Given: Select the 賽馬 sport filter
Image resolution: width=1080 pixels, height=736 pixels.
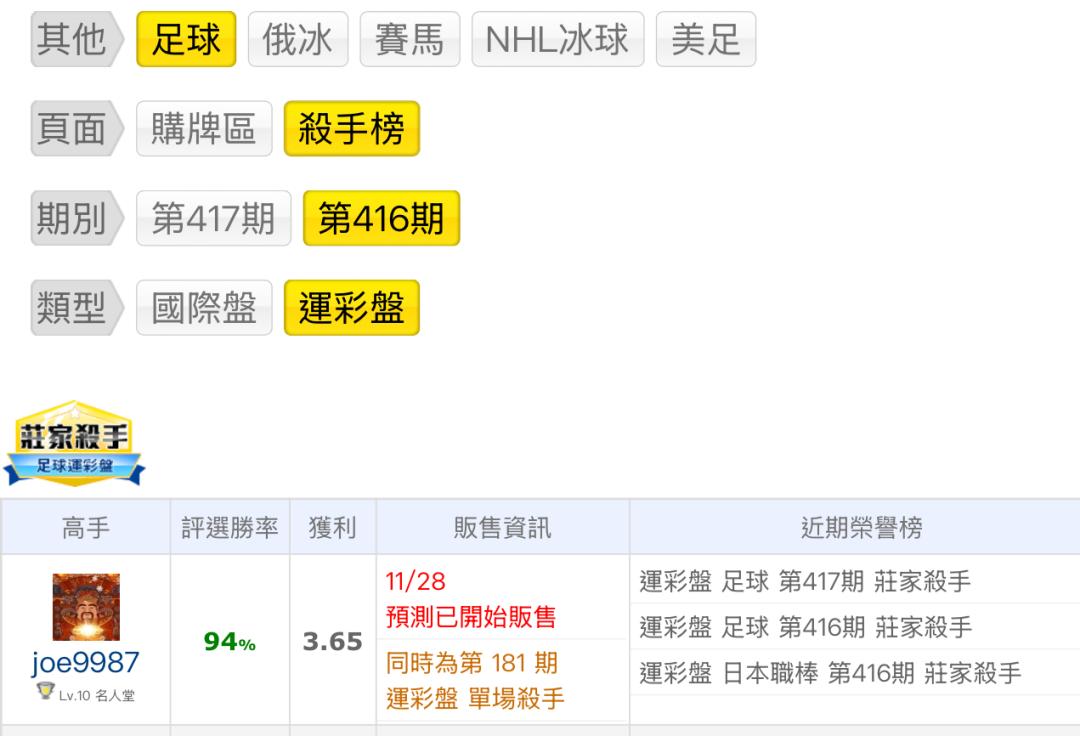Looking at the screenshot, I should 409,39.
